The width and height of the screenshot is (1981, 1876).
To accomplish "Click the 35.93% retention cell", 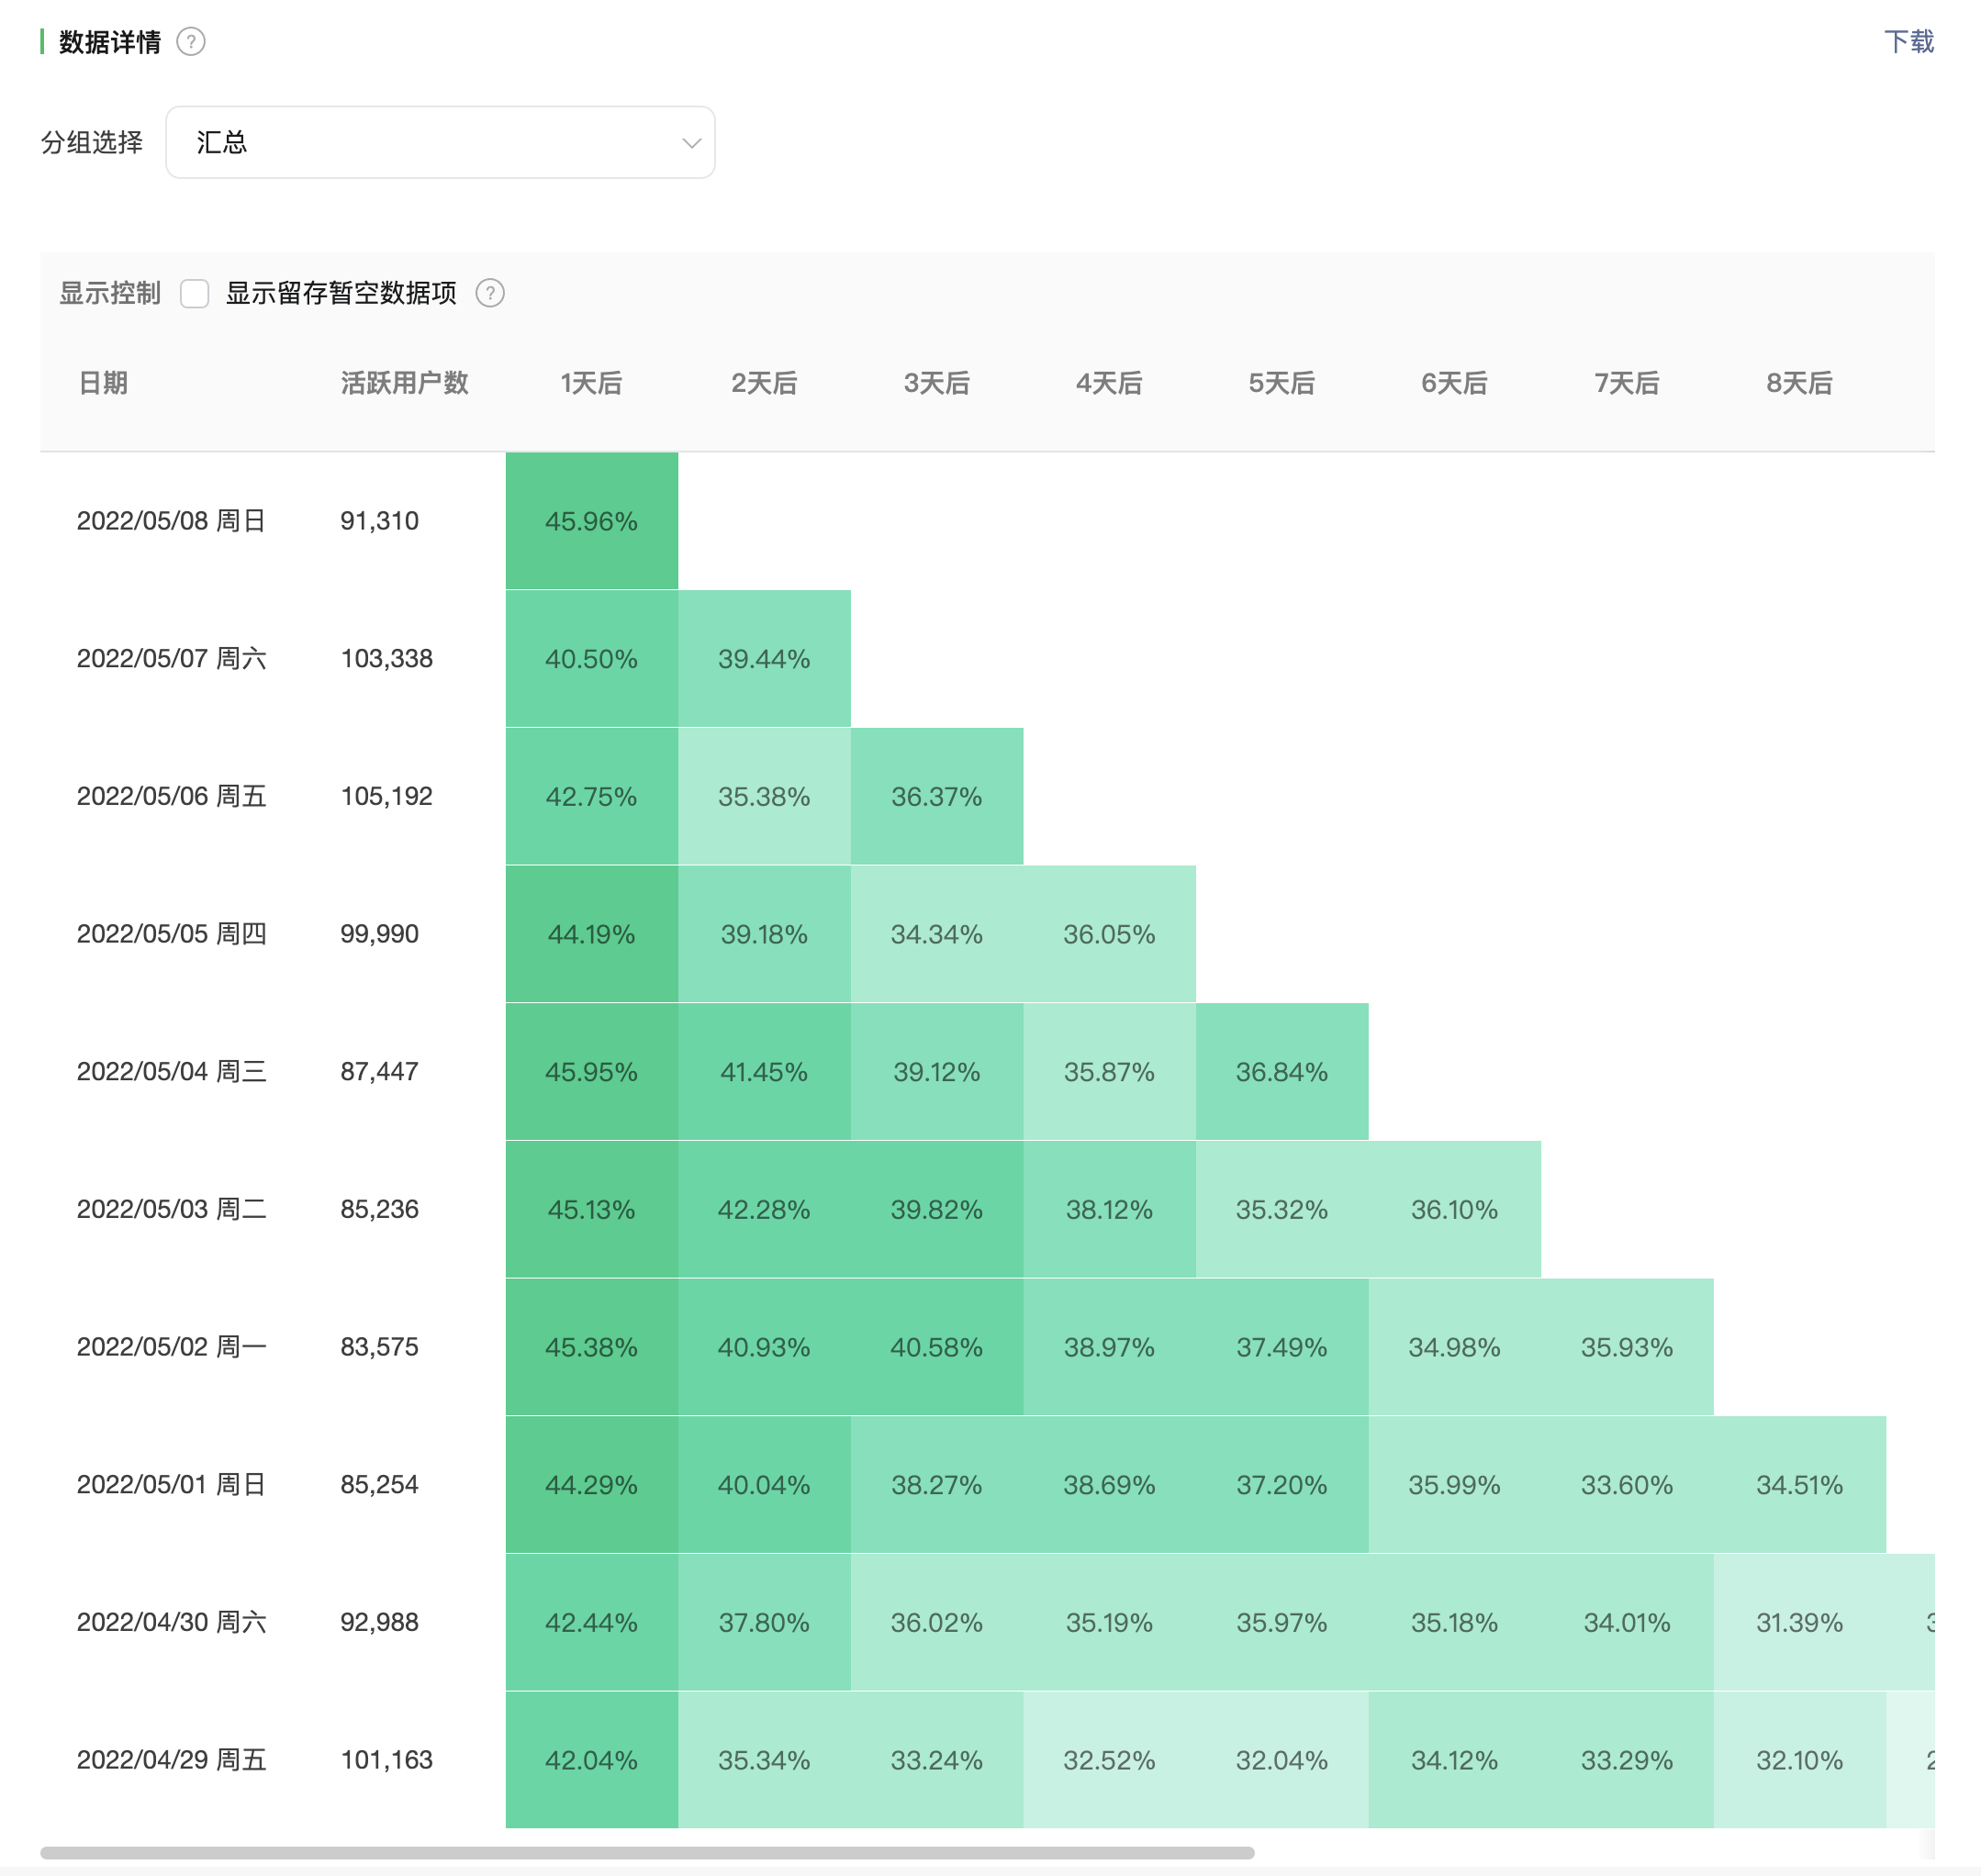I will (1627, 1347).
